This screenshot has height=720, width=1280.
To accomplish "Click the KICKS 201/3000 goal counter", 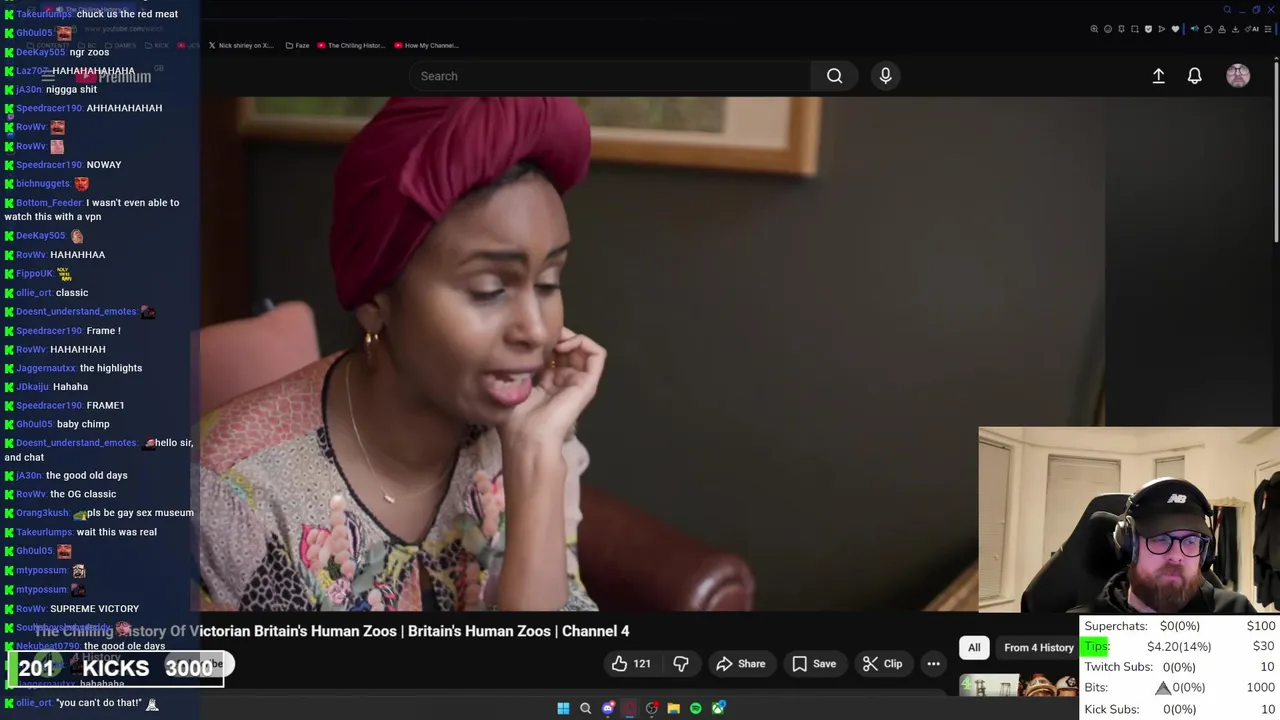I will [116, 668].
